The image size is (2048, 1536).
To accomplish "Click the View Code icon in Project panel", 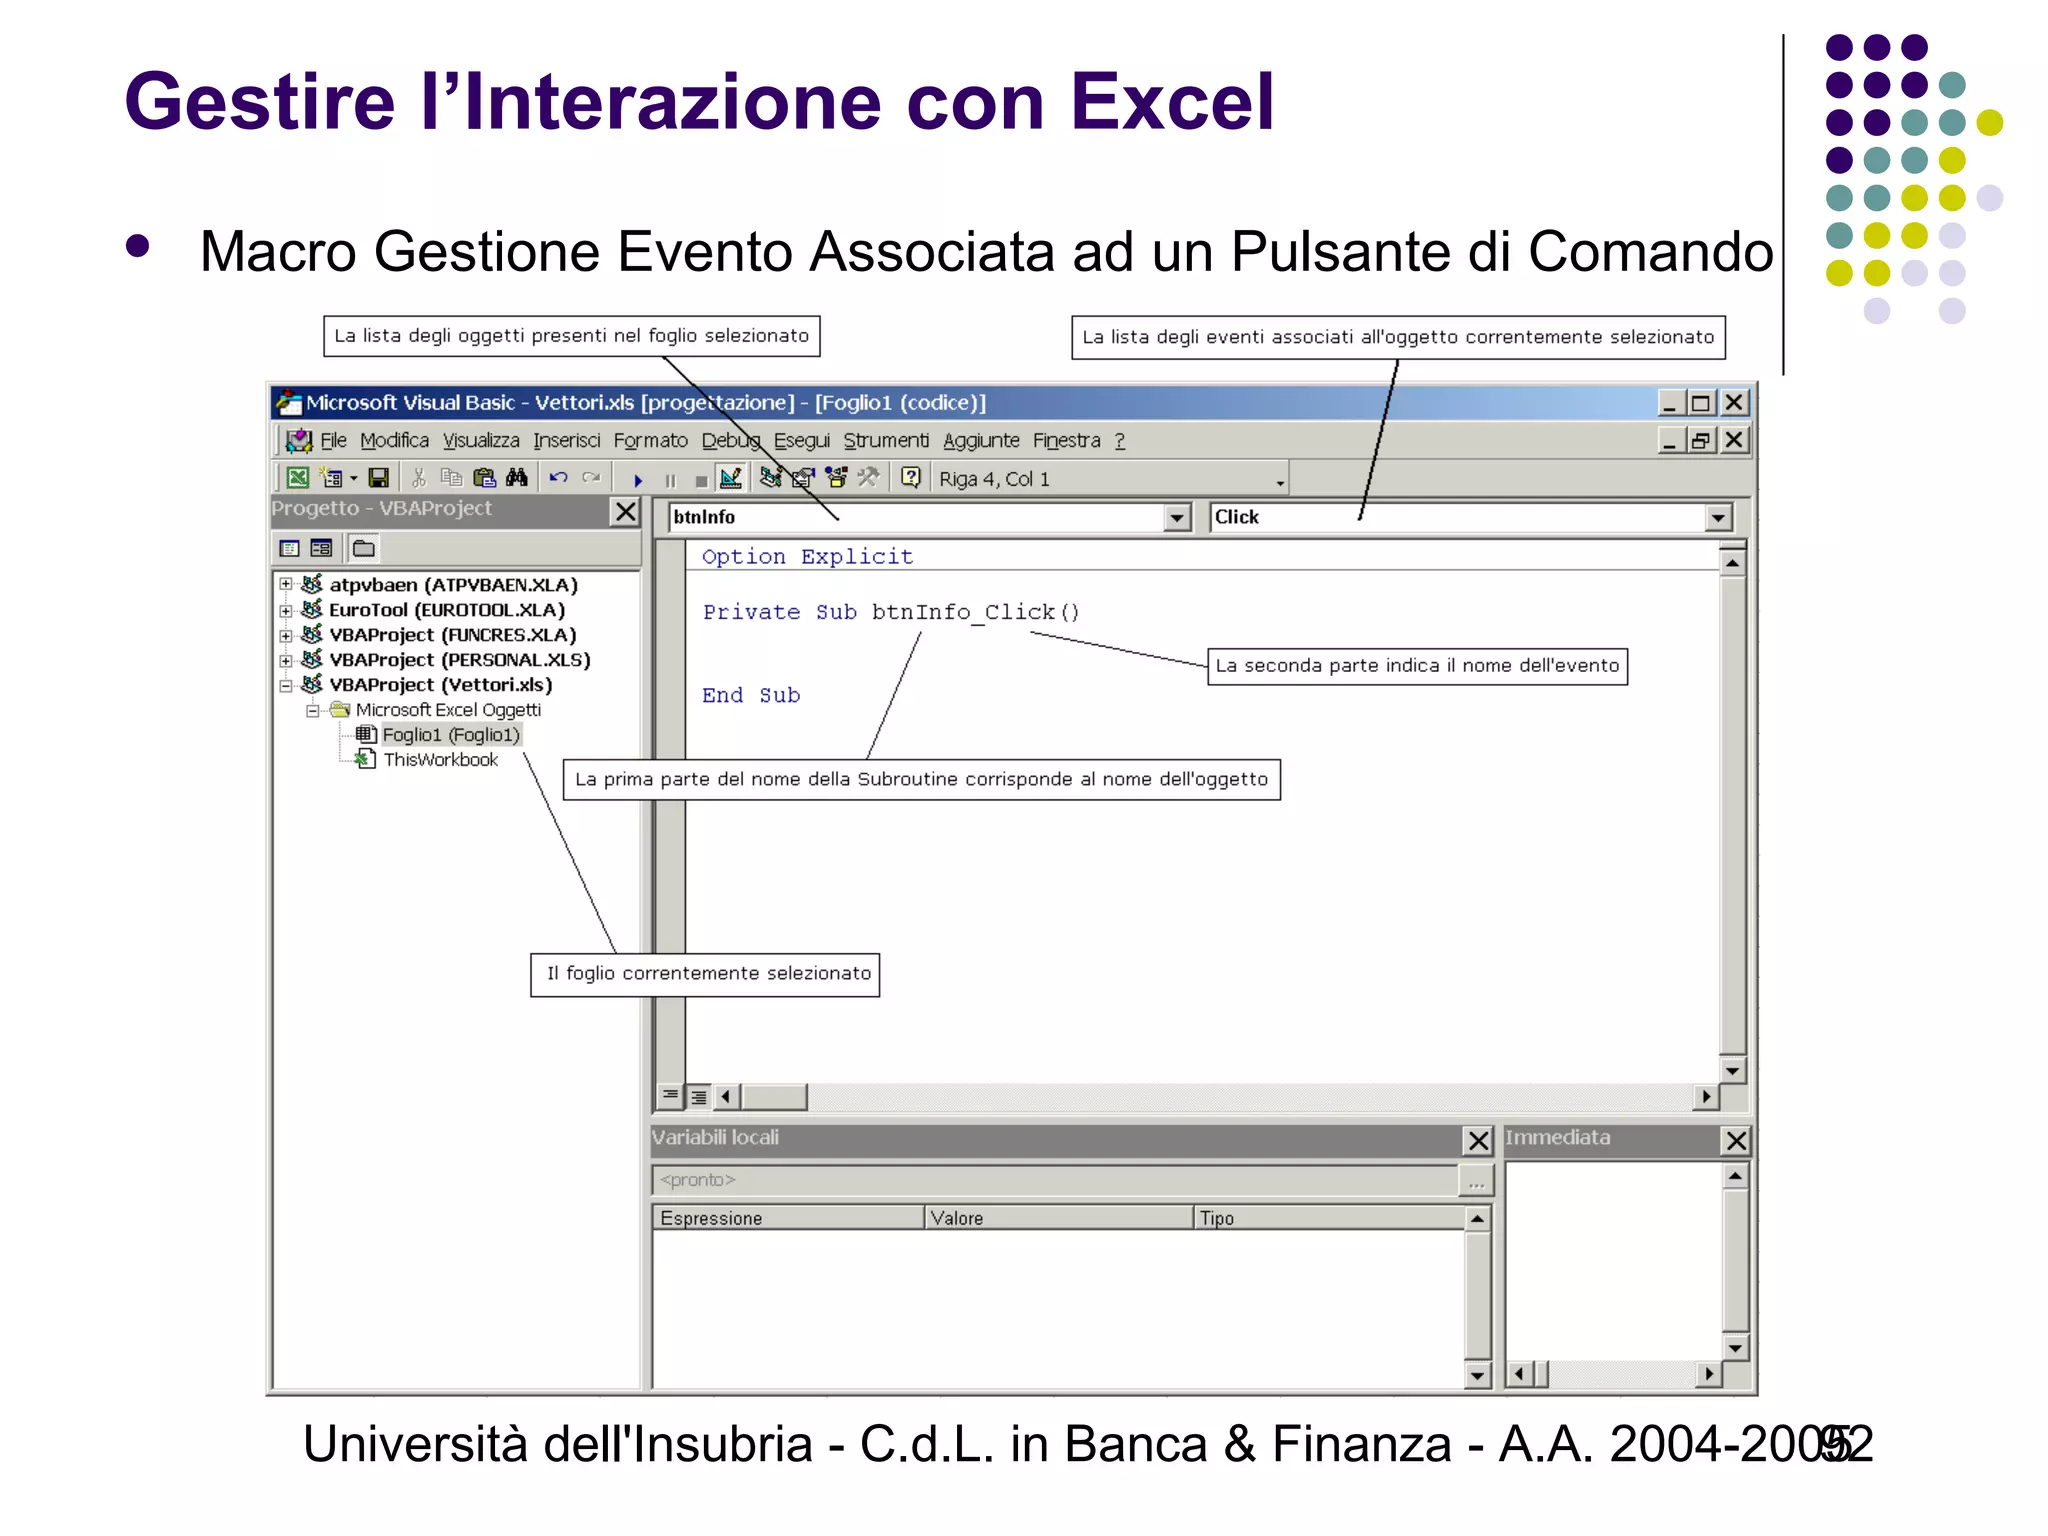I will [290, 548].
